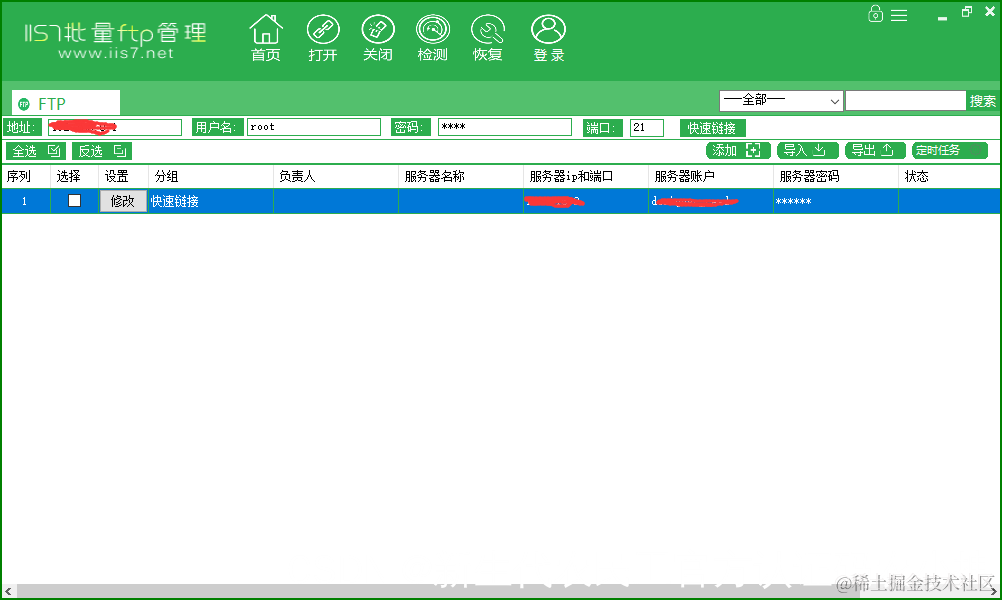Focus the 密码 password field
The width and height of the screenshot is (1002, 600).
pos(505,127)
